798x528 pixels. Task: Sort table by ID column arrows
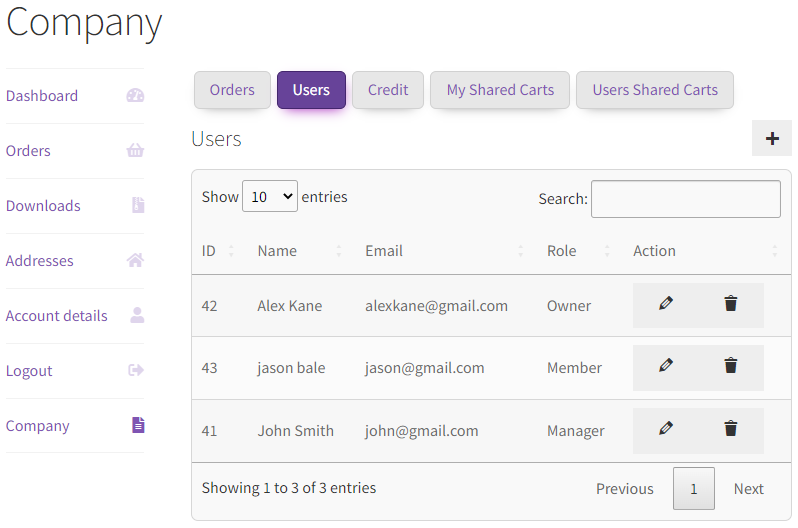231,251
